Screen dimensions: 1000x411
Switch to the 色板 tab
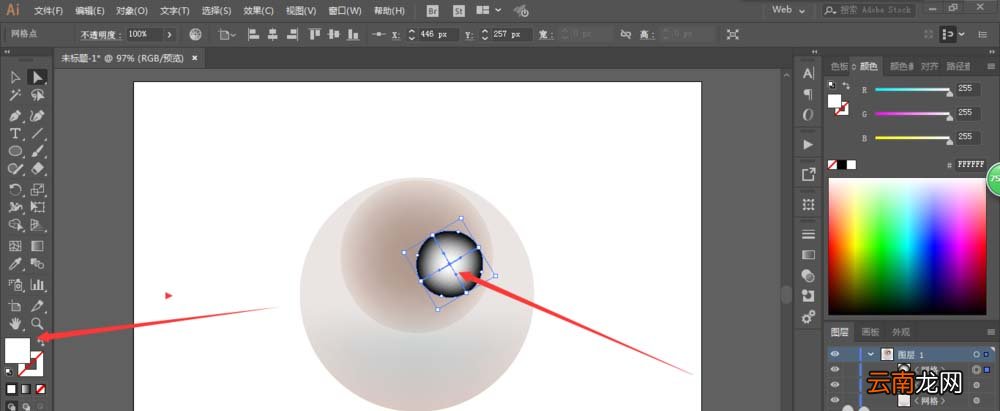(x=839, y=66)
